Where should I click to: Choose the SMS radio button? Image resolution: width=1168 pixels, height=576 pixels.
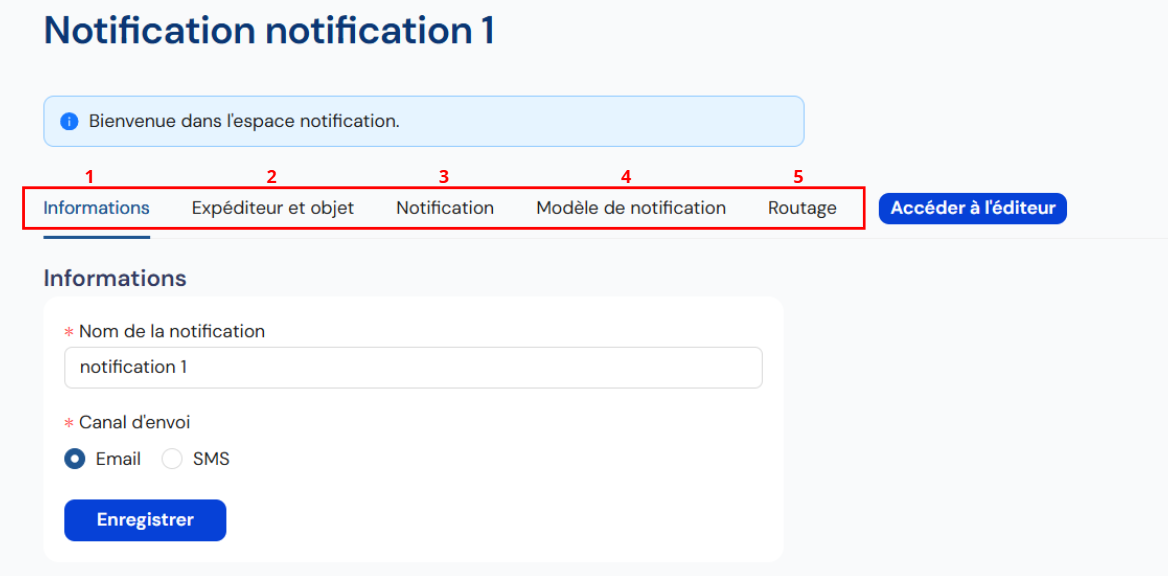point(172,459)
